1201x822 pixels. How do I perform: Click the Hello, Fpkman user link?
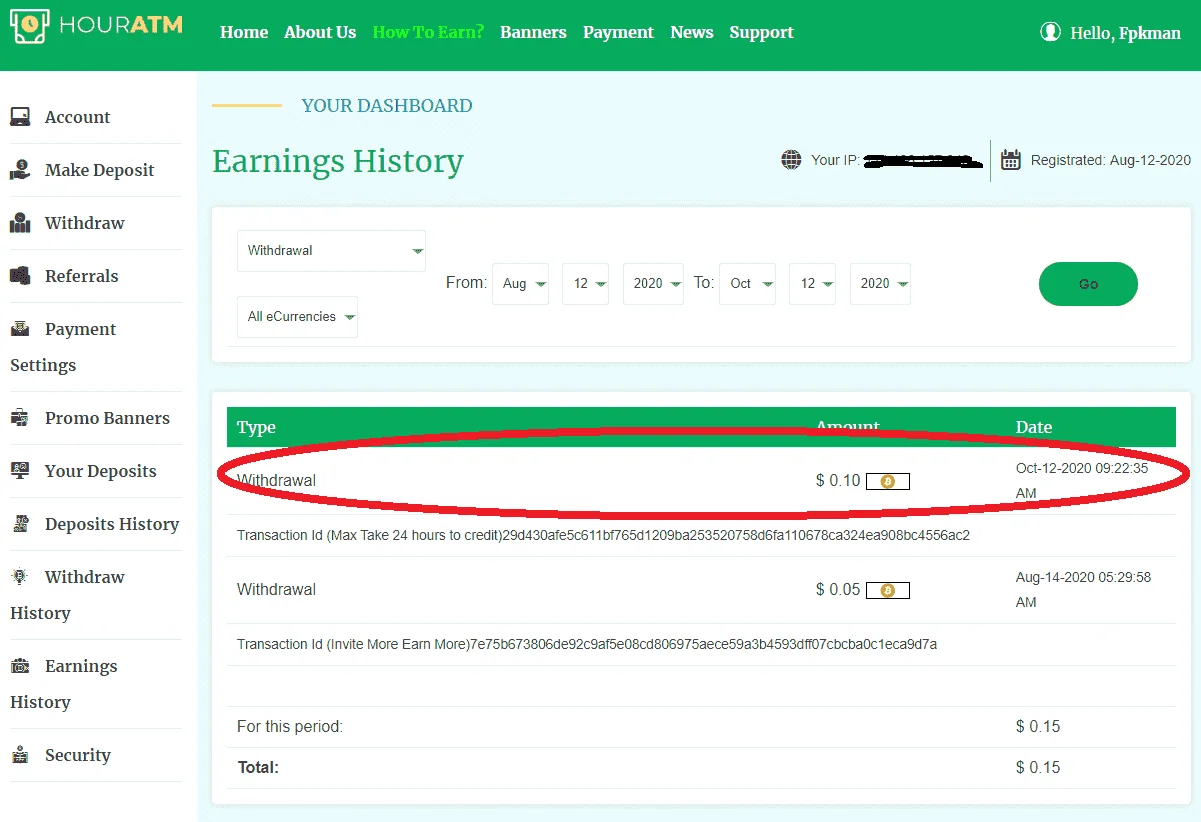click(1125, 33)
